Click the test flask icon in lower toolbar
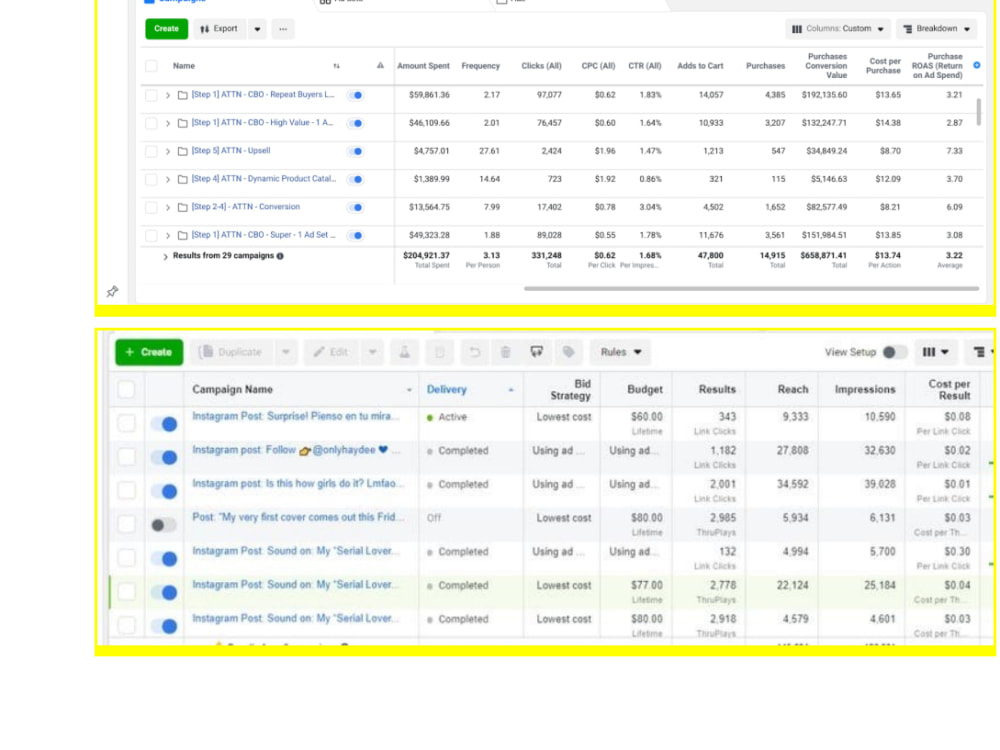Image resolution: width=1000 pixels, height=750 pixels. click(x=404, y=352)
